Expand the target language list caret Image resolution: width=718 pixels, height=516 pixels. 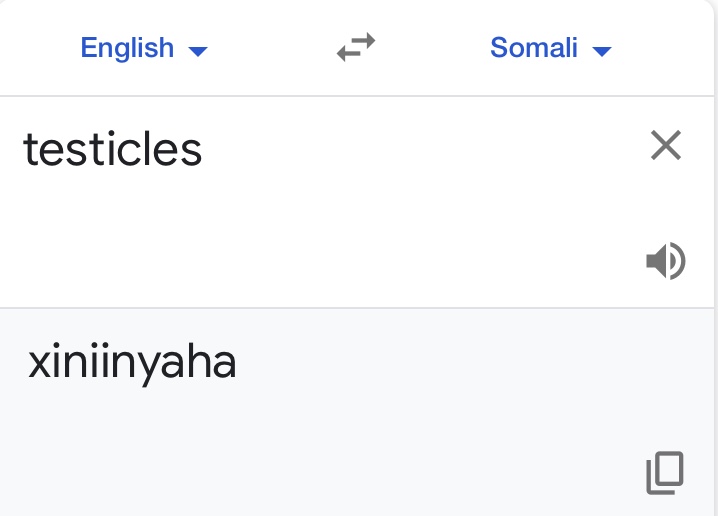[x=601, y=50]
